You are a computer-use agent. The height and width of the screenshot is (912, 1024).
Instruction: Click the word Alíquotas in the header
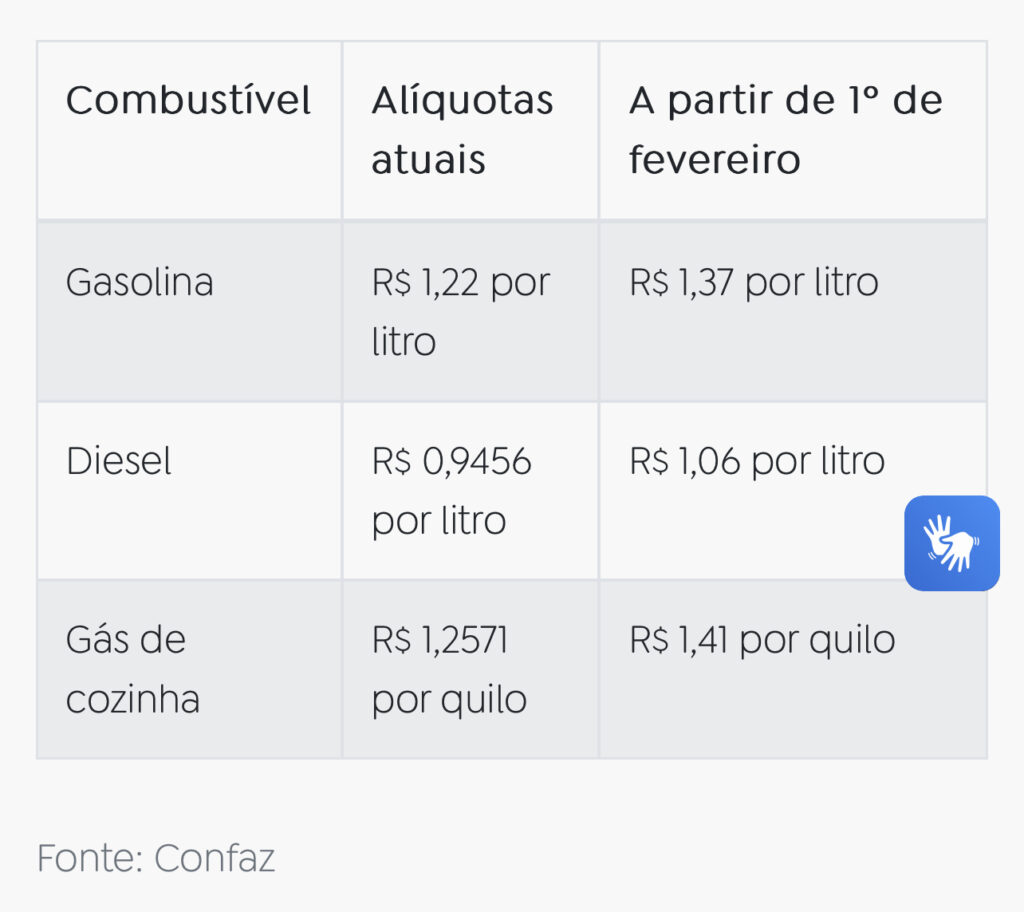[x=462, y=101]
